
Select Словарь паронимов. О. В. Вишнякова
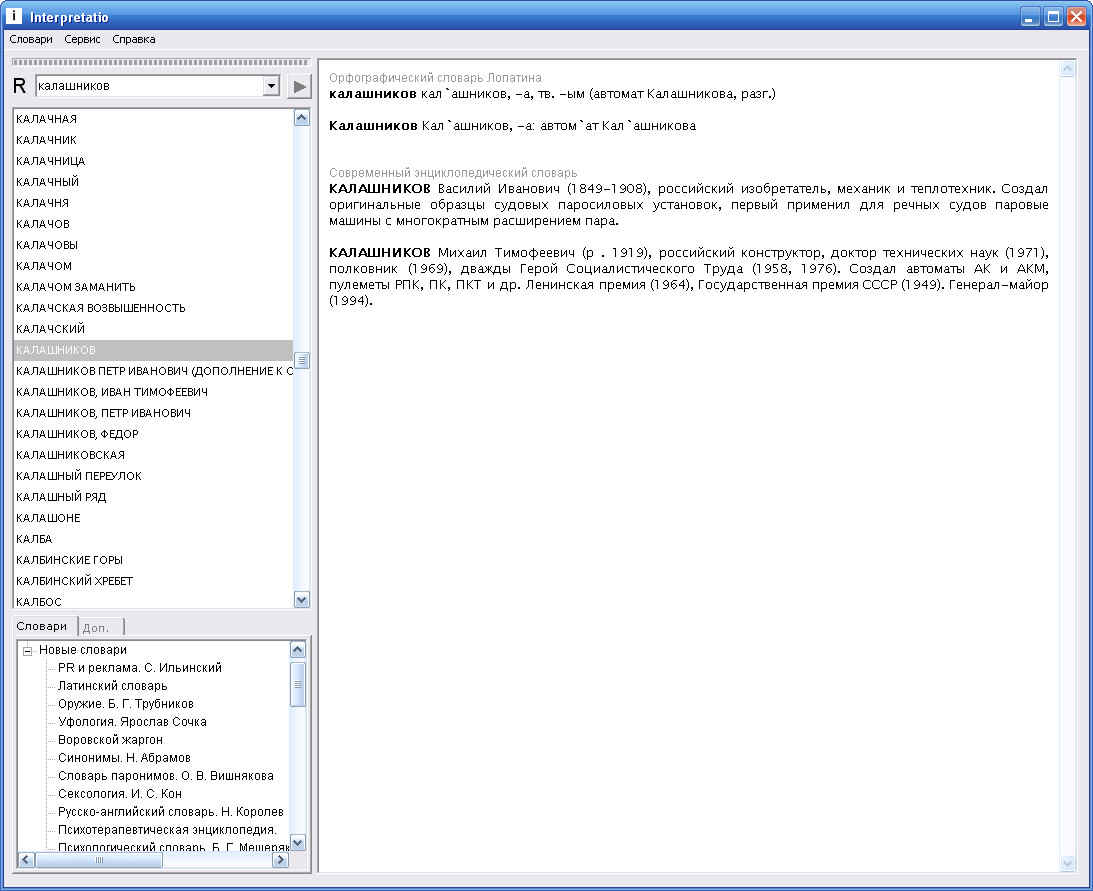[166, 776]
